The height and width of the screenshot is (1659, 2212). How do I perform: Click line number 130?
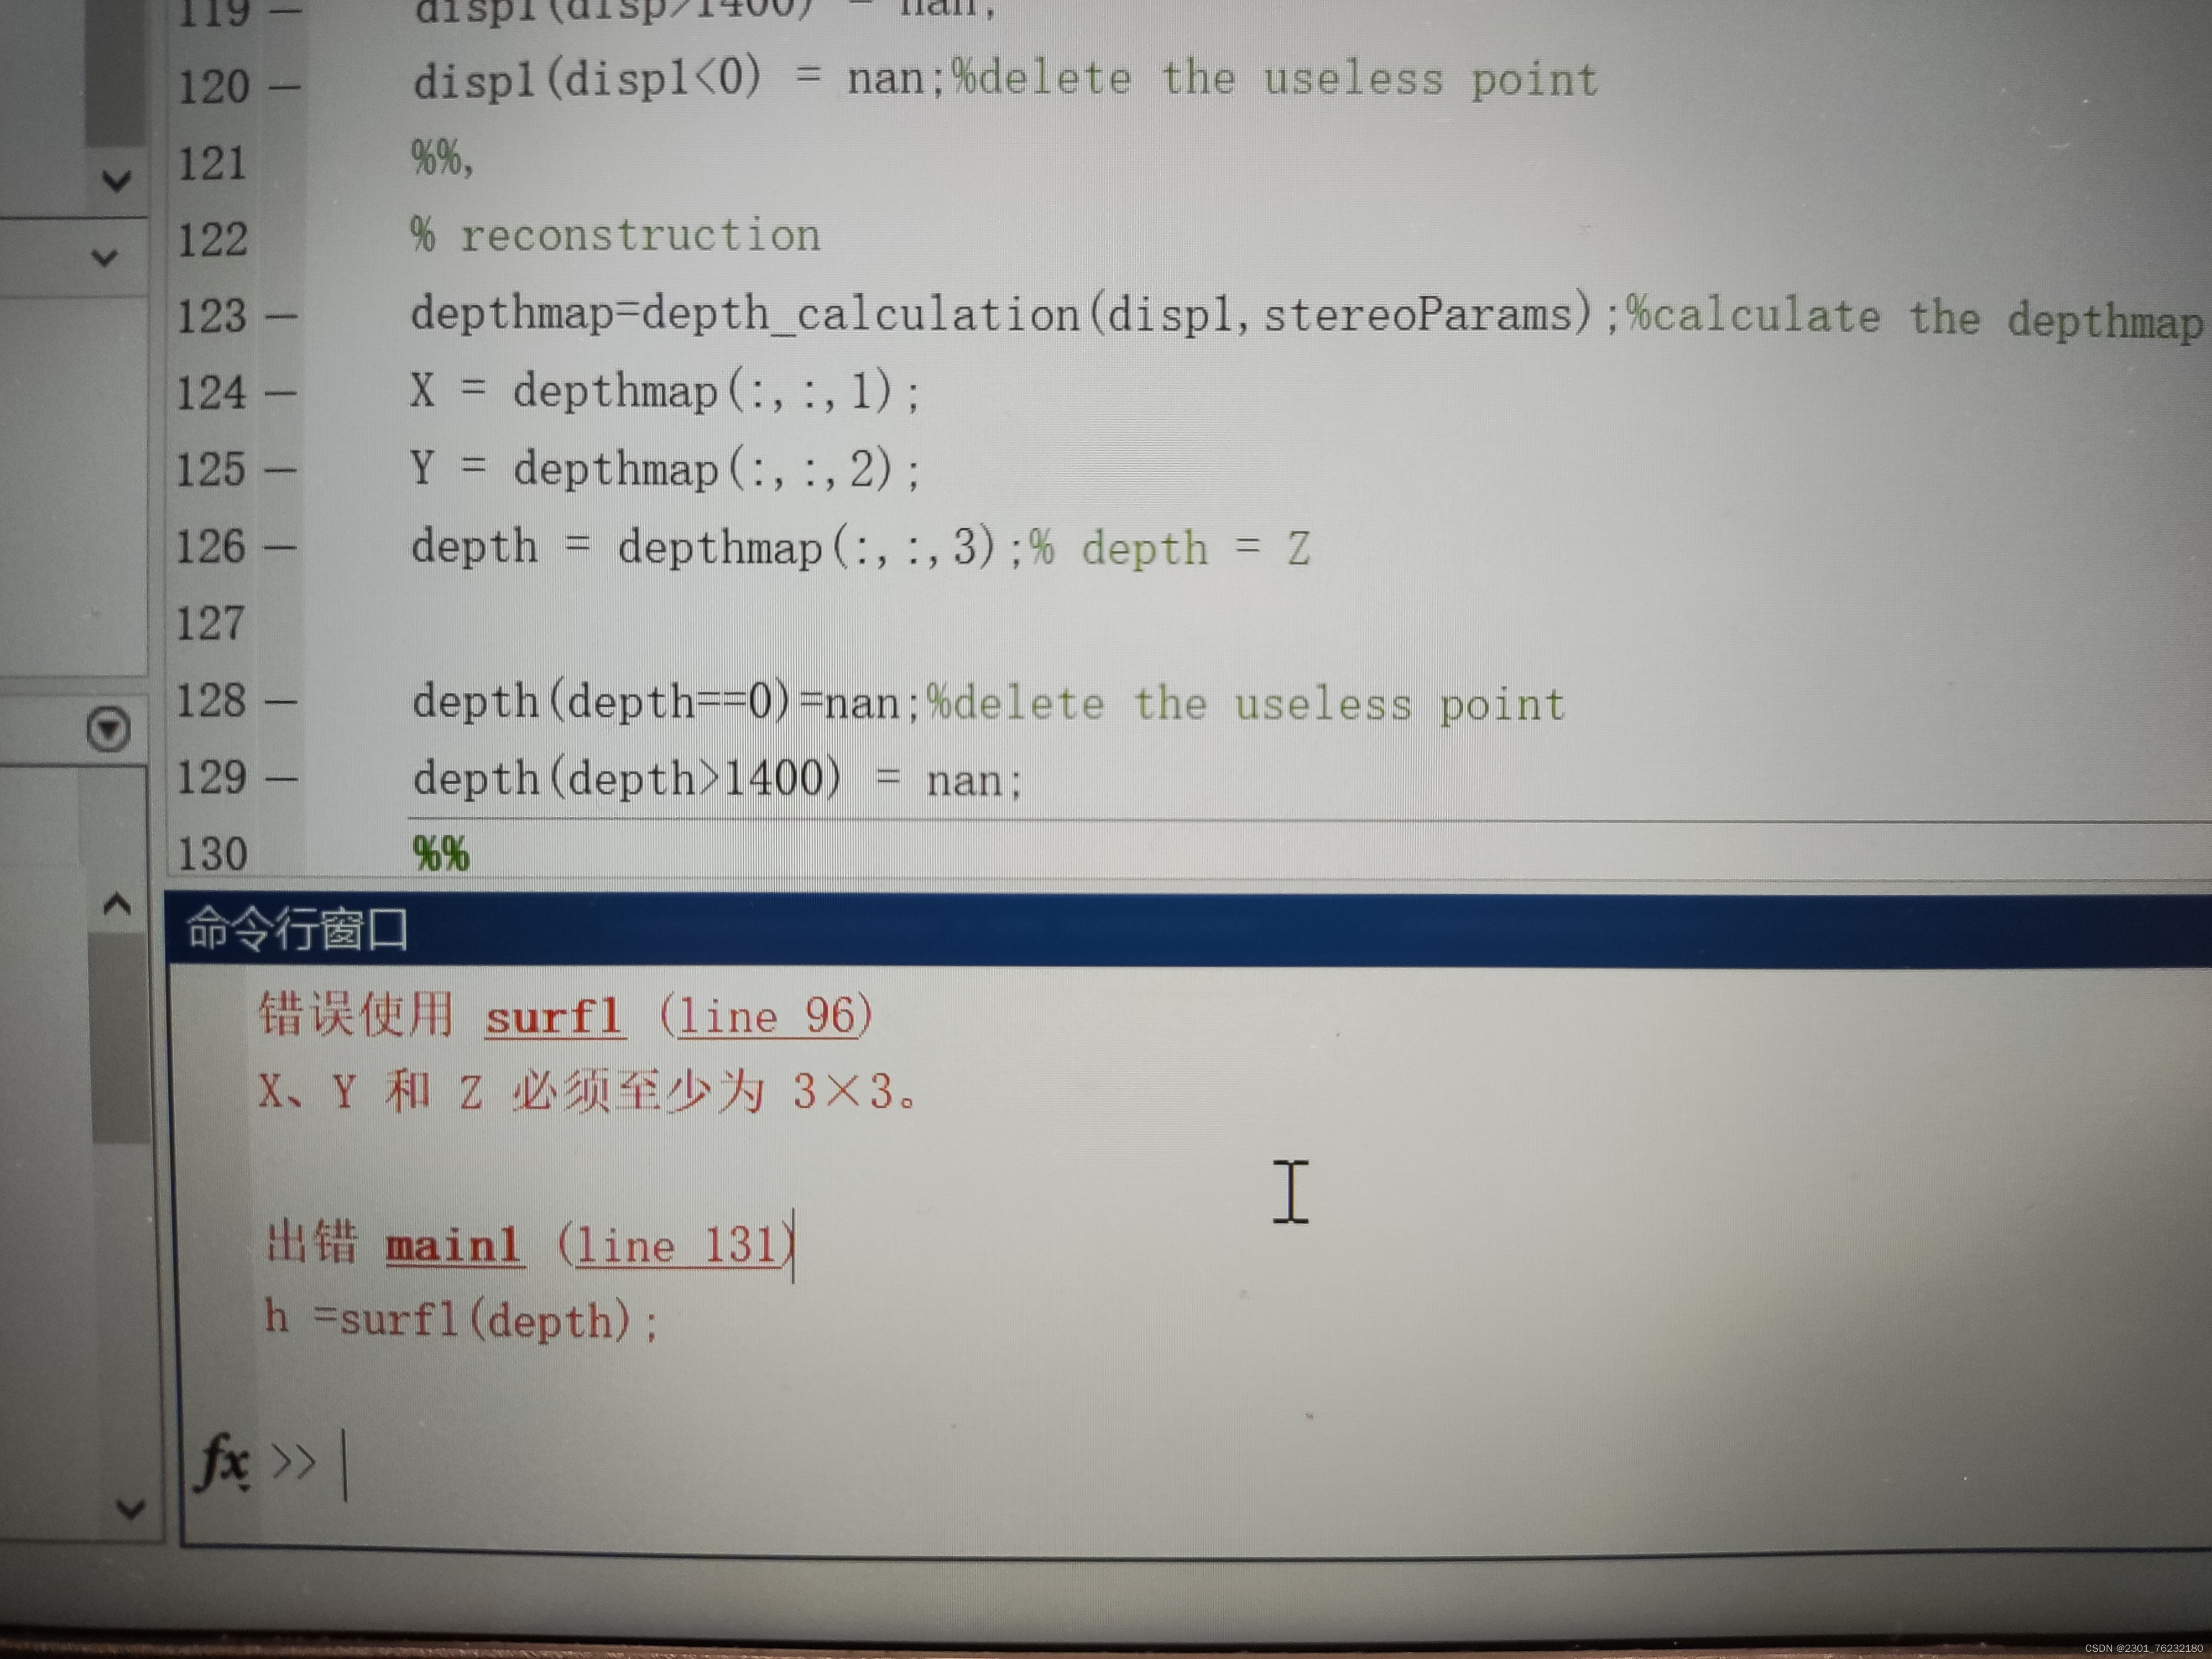pyautogui.click(x=212, y=854)
